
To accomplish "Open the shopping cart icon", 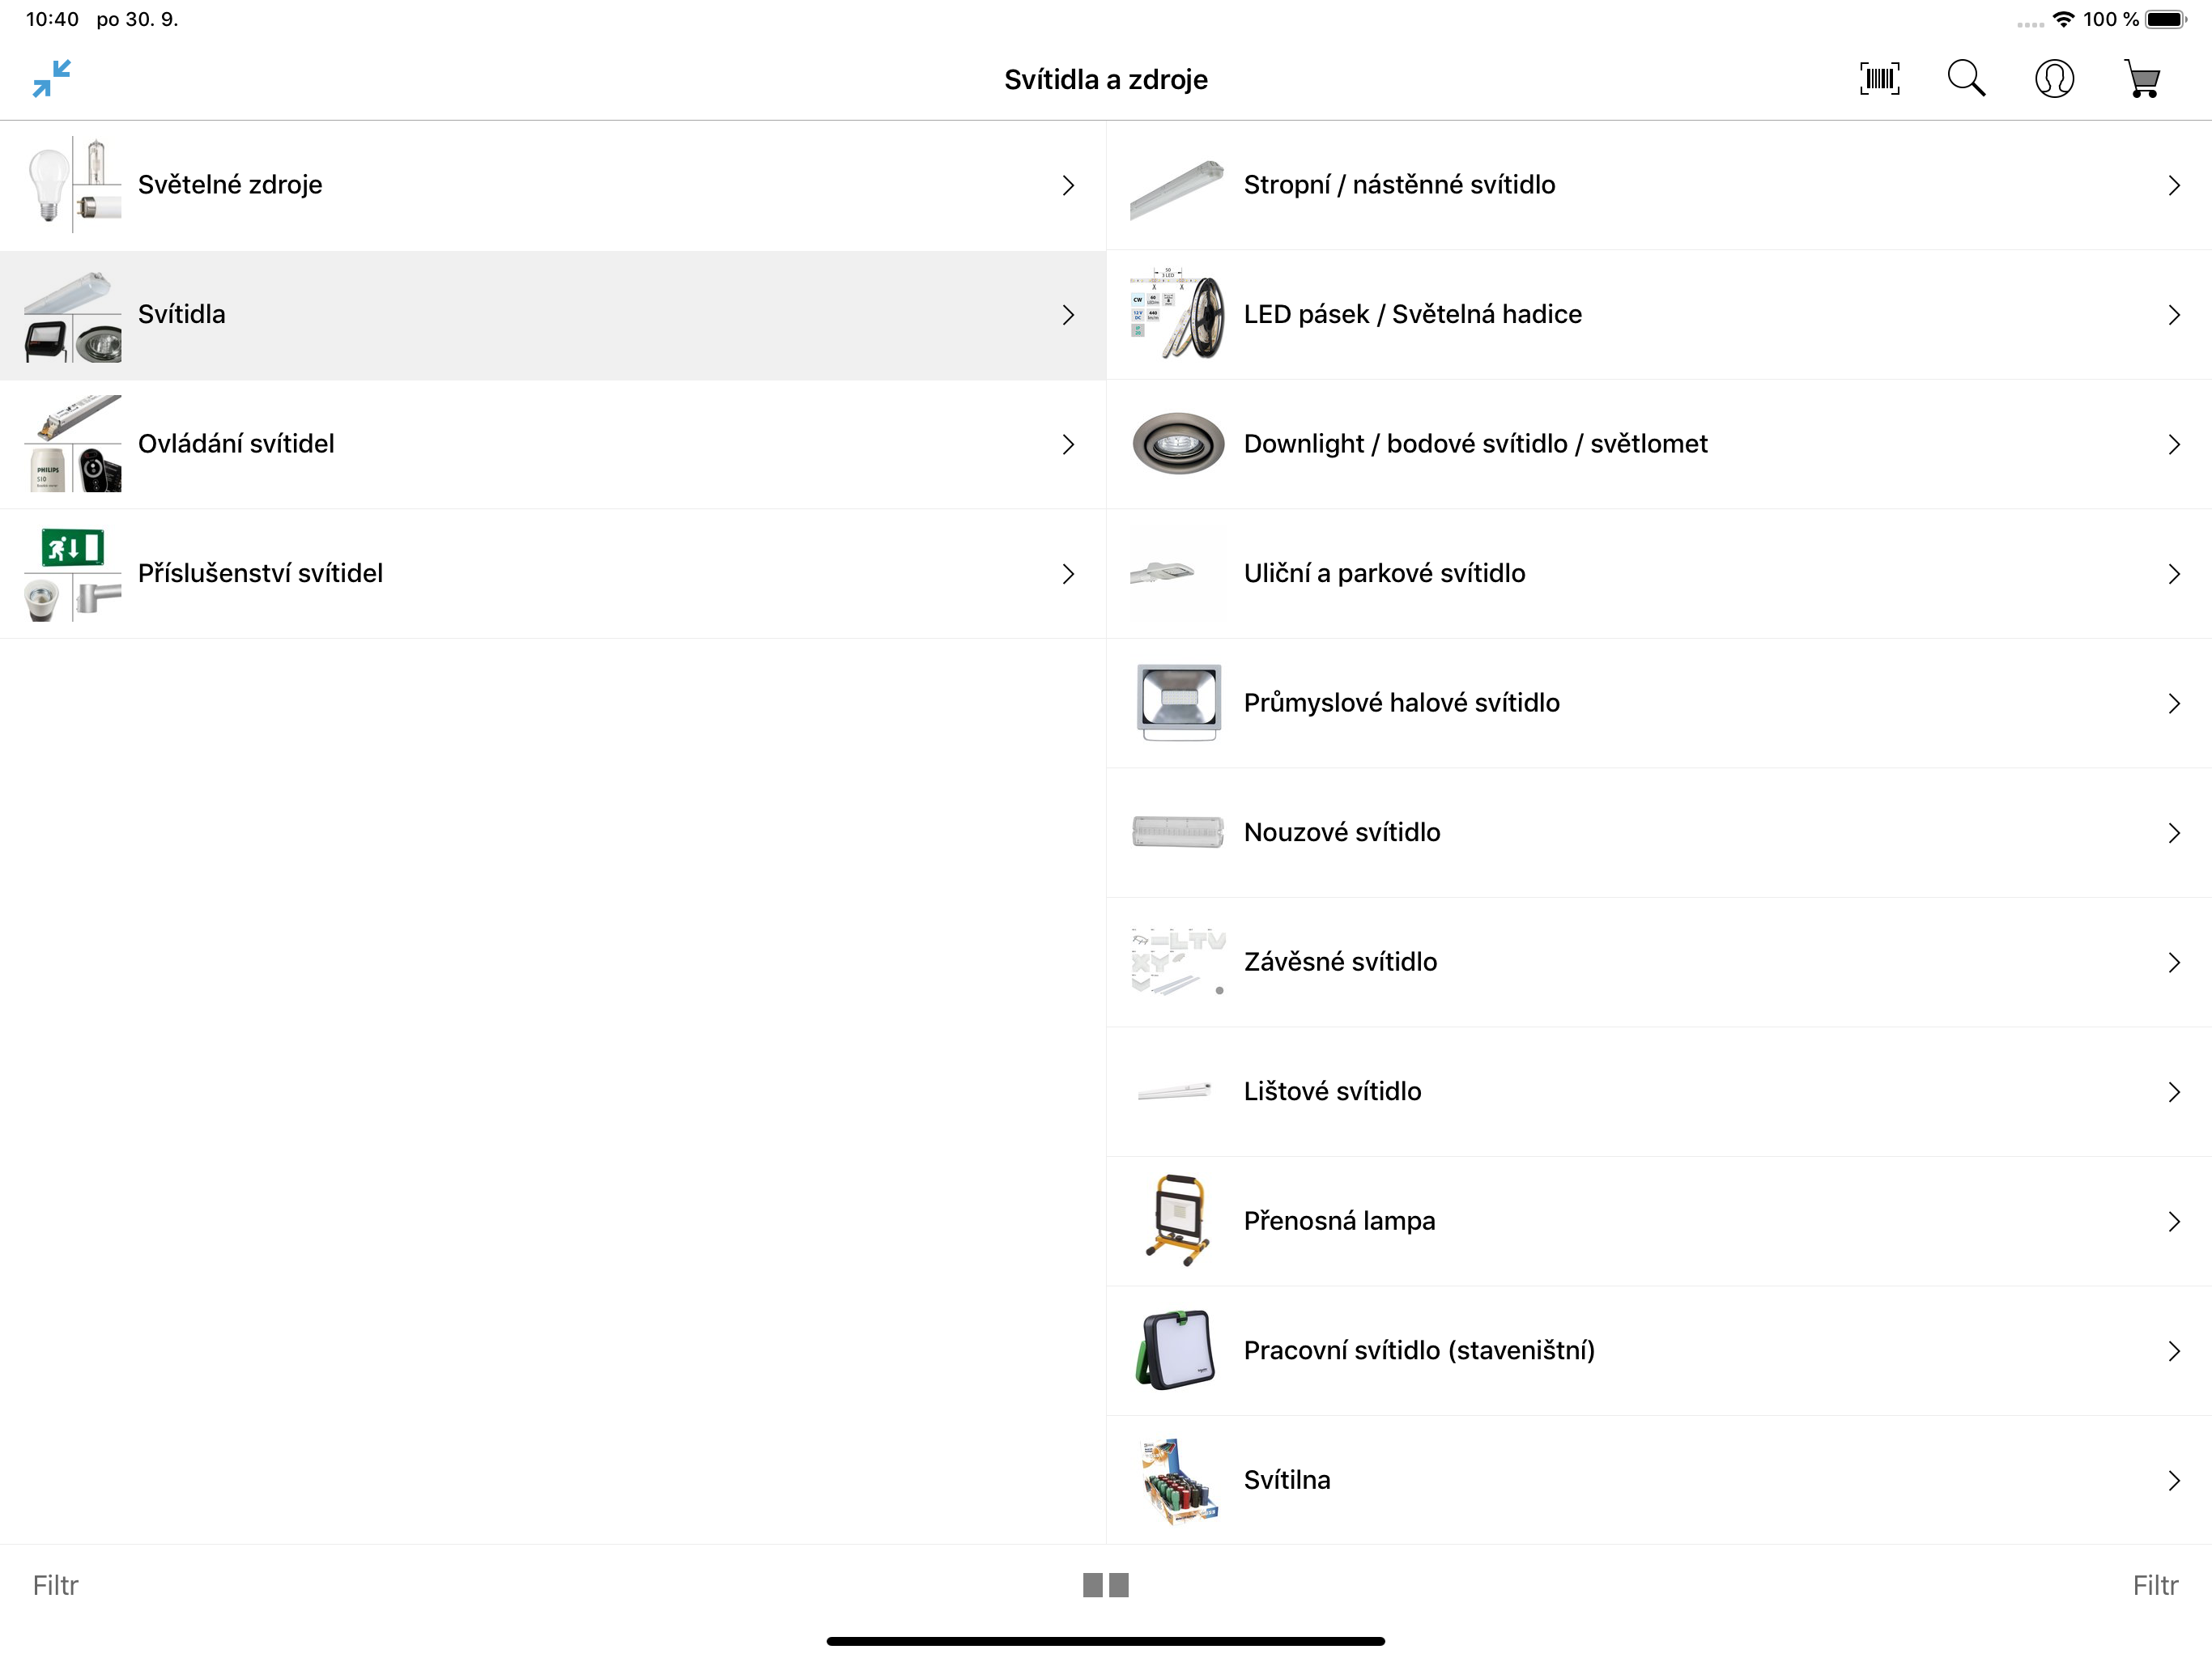I will (2142, 79).
